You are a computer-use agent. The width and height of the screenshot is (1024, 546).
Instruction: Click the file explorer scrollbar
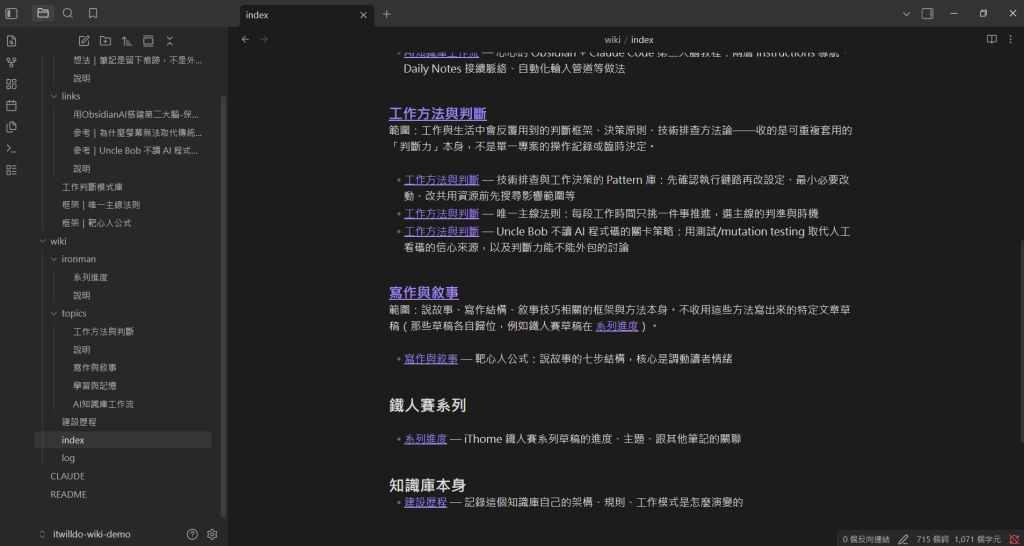(223, 307)
